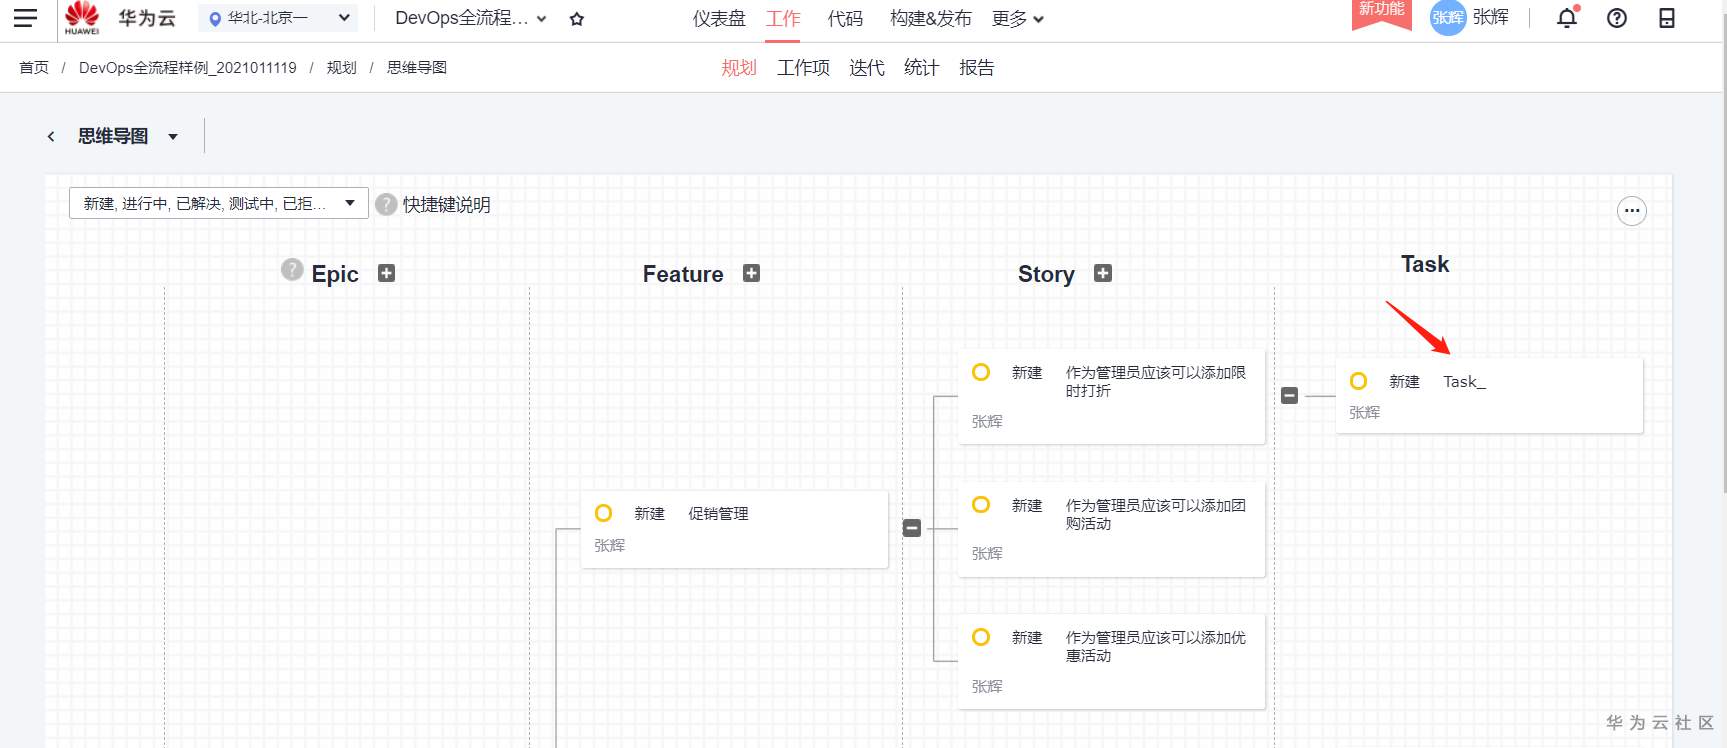The width and height of the screenshot is (1727, 748).
Task: Click 首页 breadcrumb link
Action: coord(34,68)
